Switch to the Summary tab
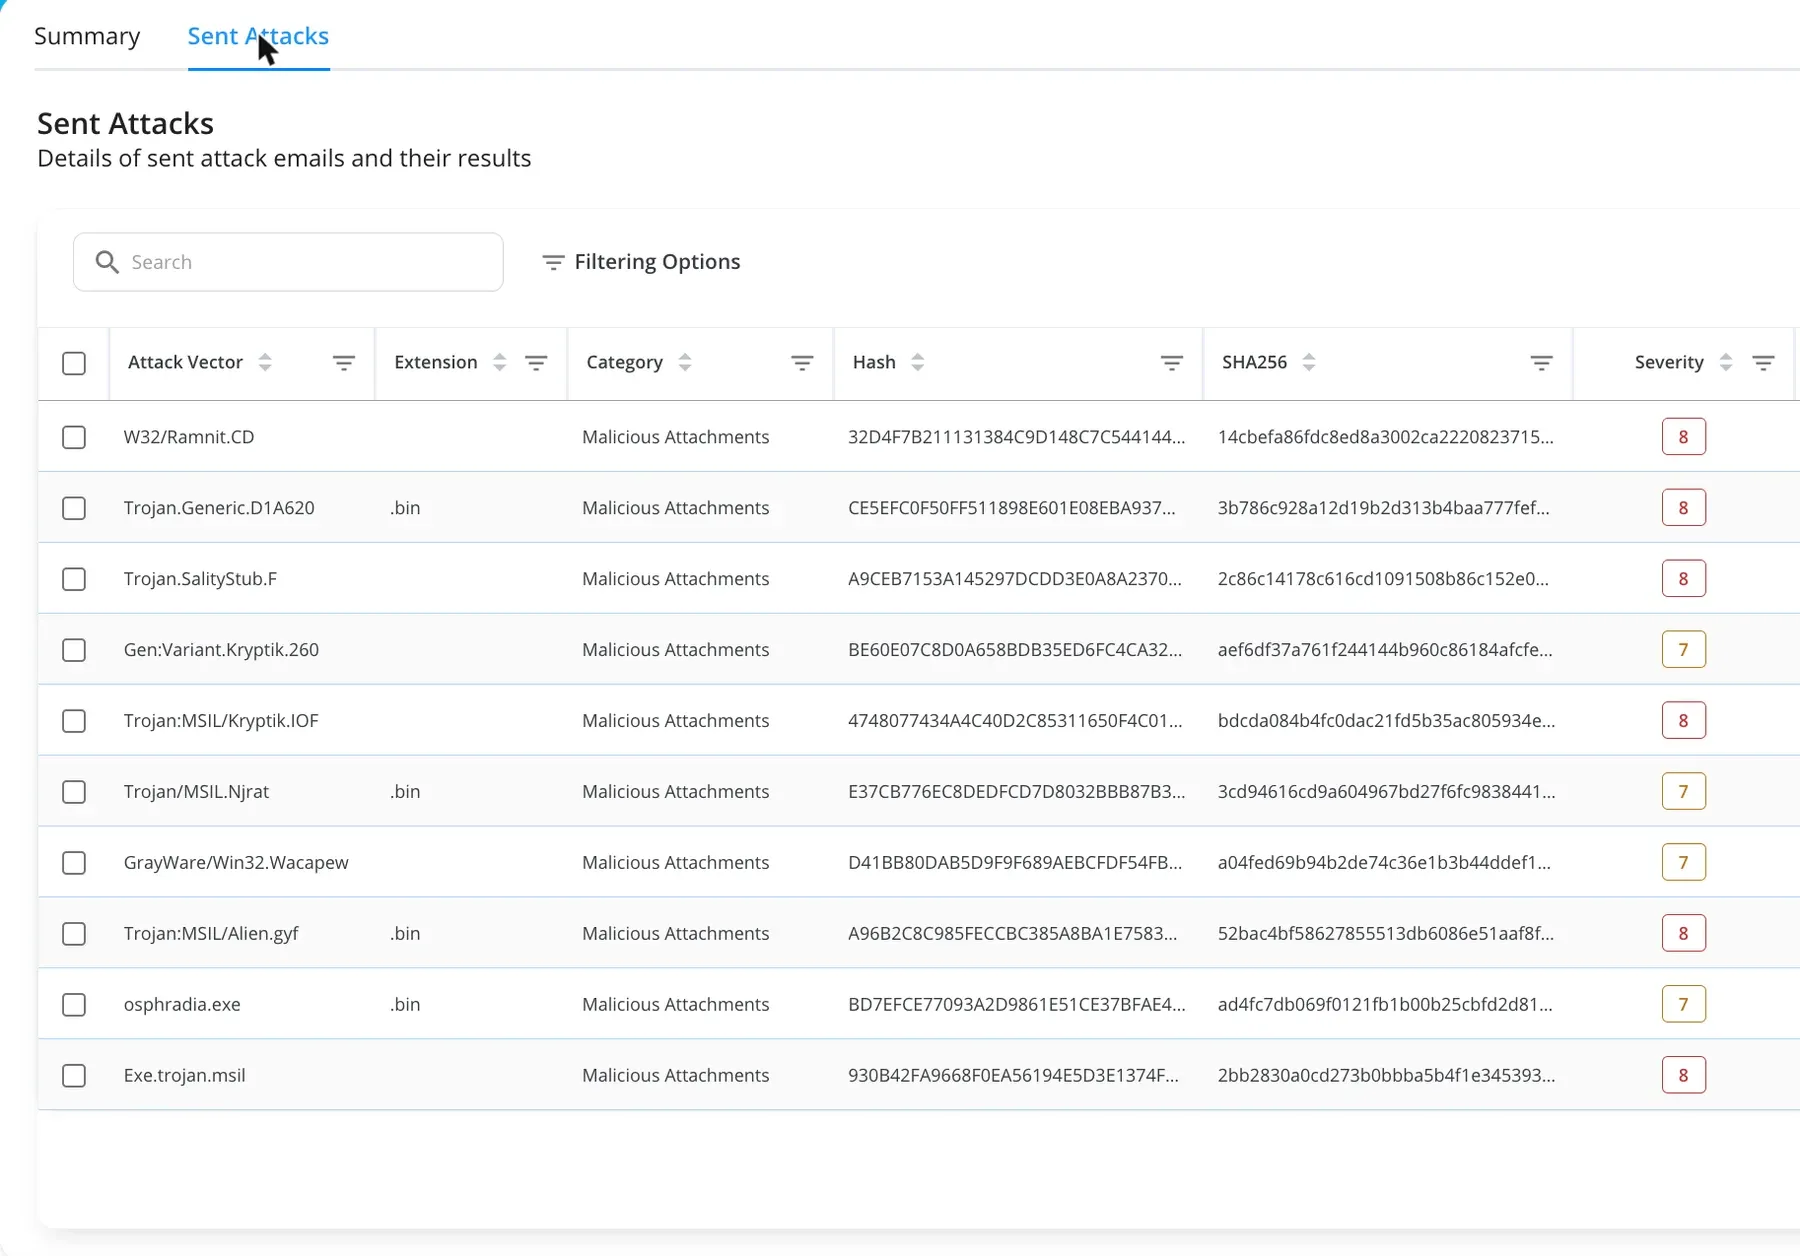The image size is (1800, 1256). point(87,36)
